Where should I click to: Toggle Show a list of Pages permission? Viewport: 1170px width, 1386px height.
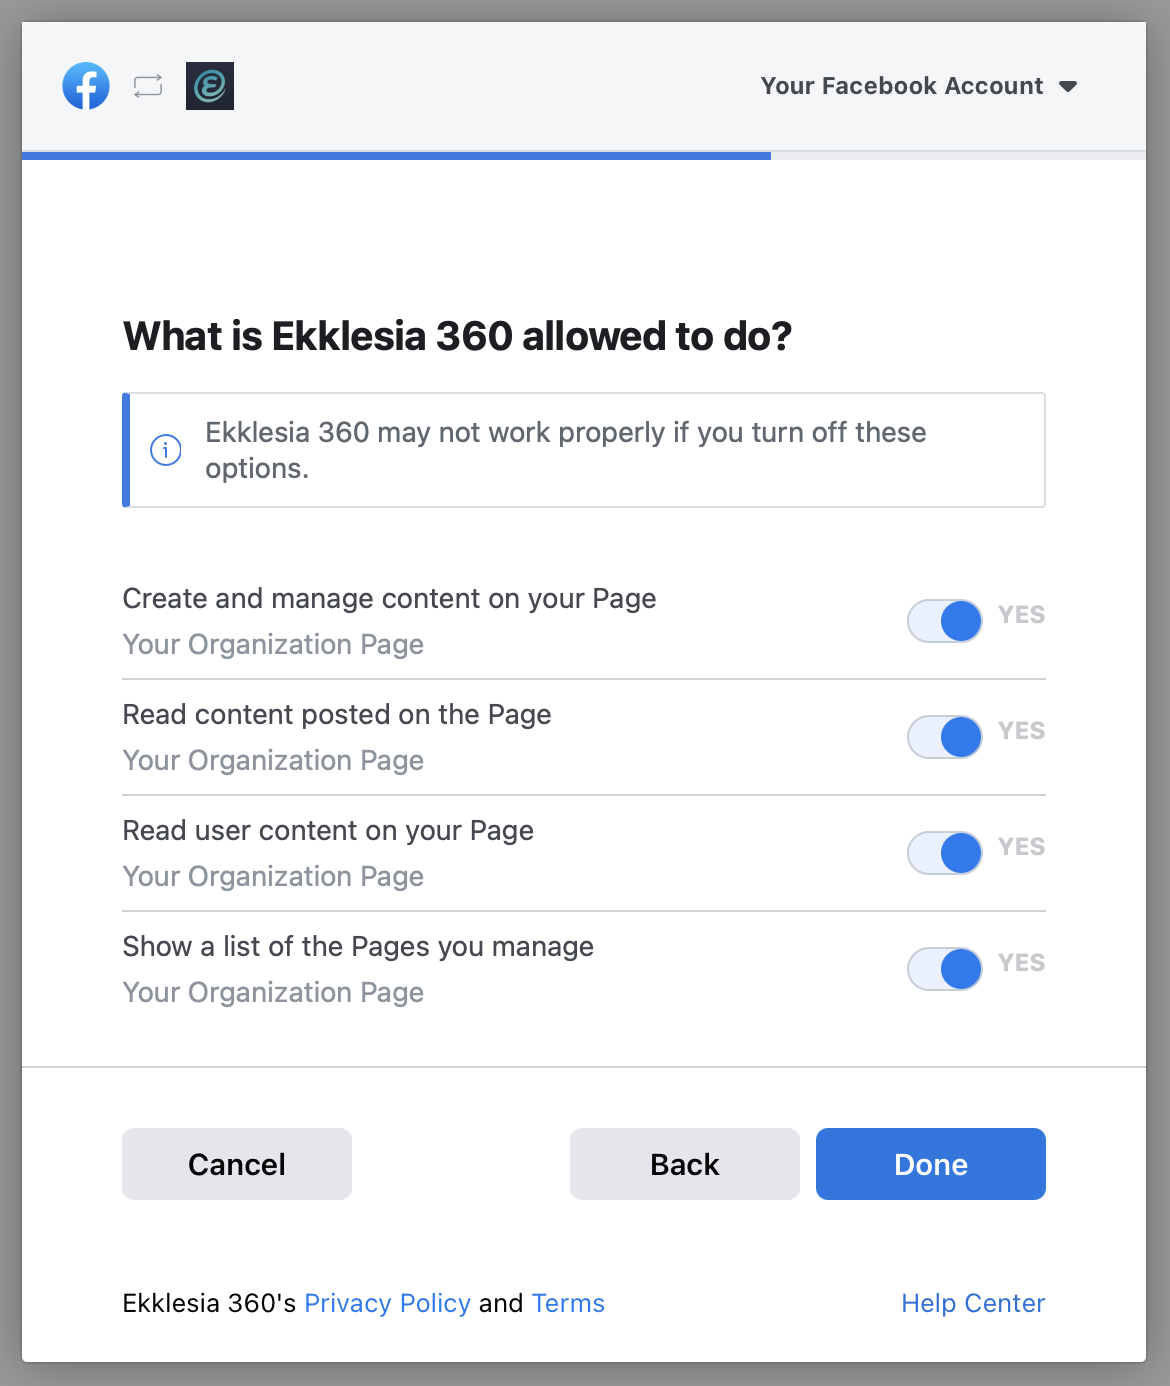click(945, 969)
